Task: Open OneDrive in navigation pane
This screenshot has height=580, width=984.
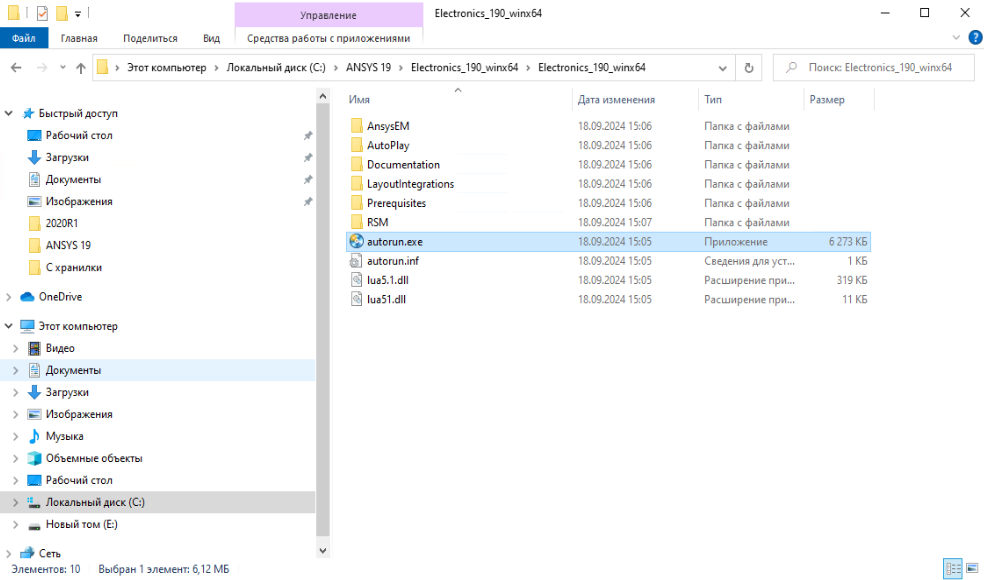Action: [60, 297]
